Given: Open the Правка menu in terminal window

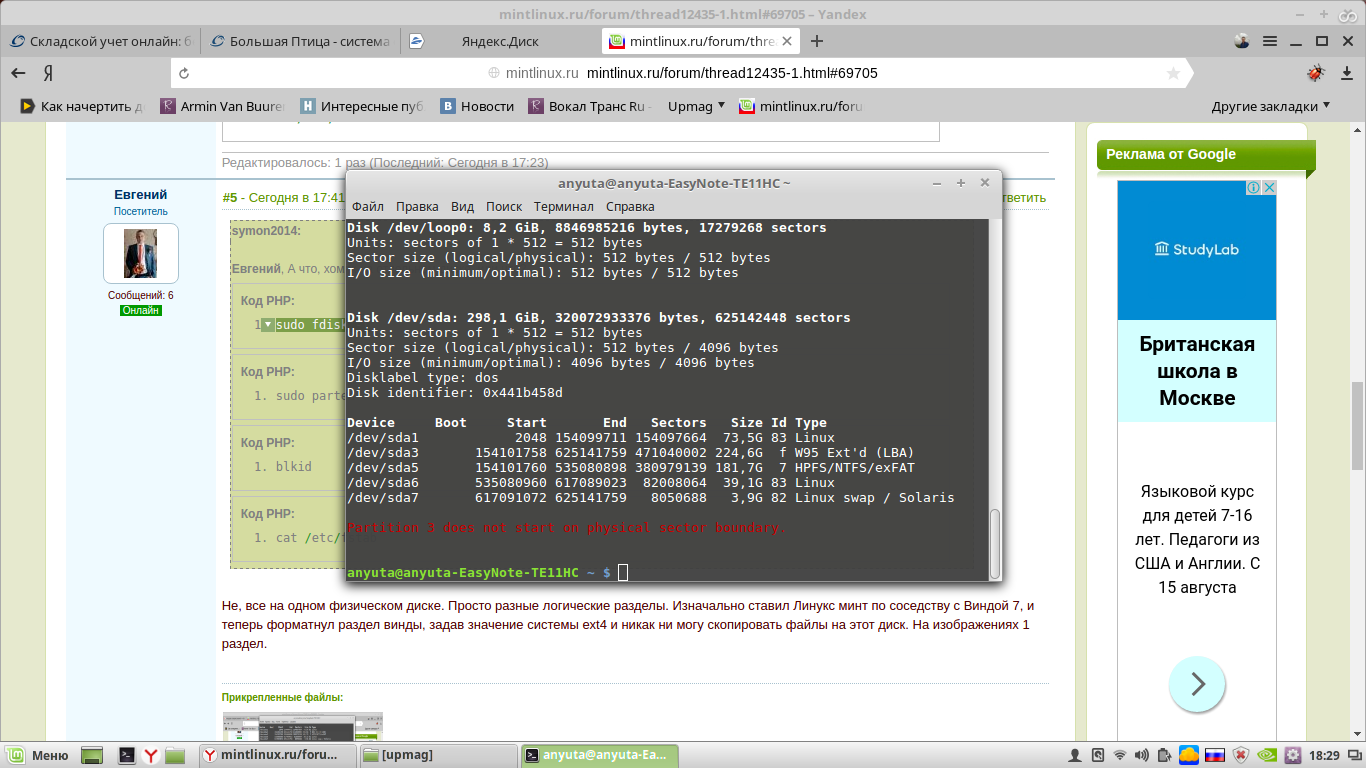Looking at the screenshot, I should (417, 206).
